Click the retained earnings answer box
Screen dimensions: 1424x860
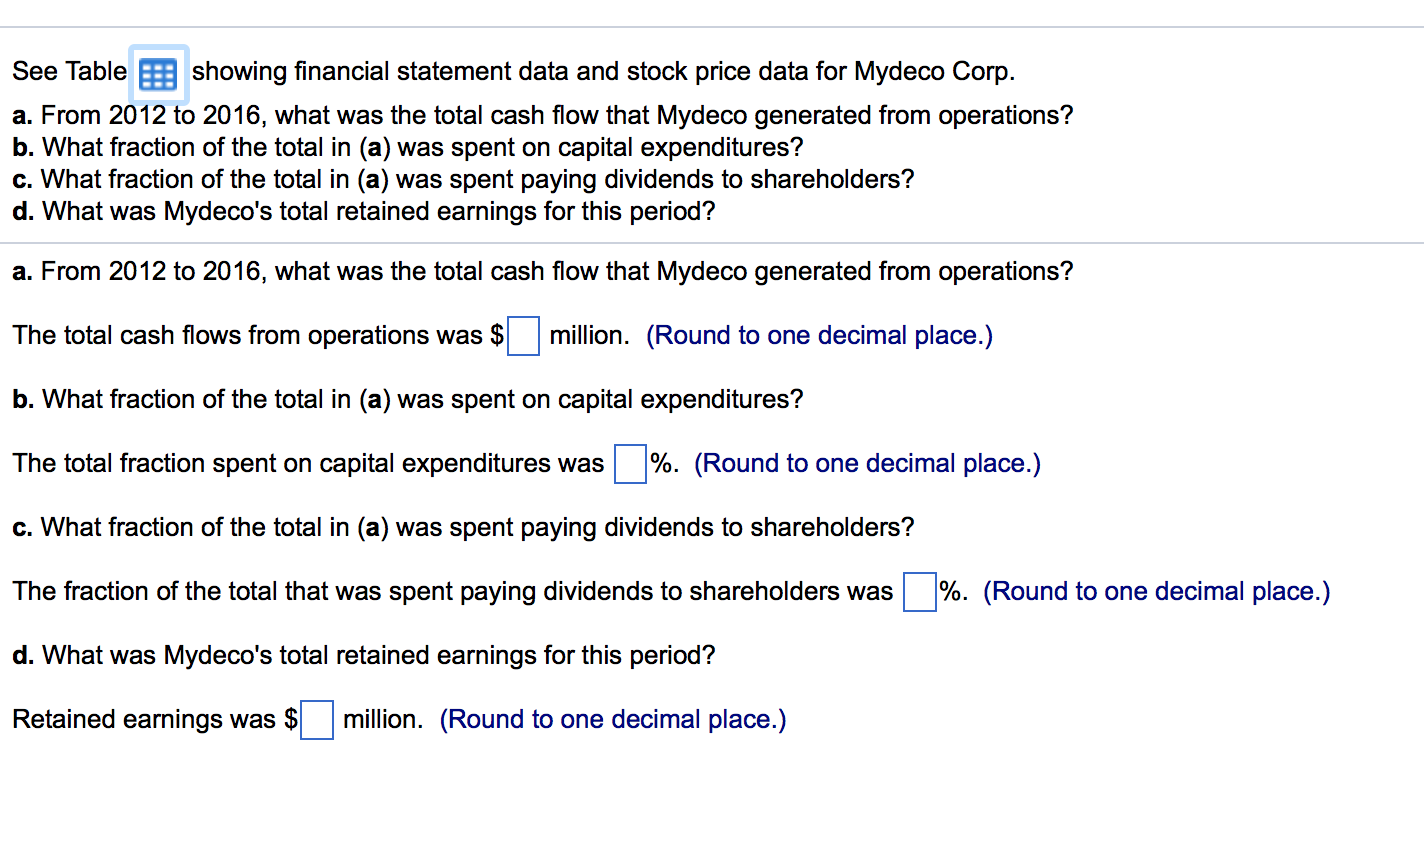[x=317, y=720]
